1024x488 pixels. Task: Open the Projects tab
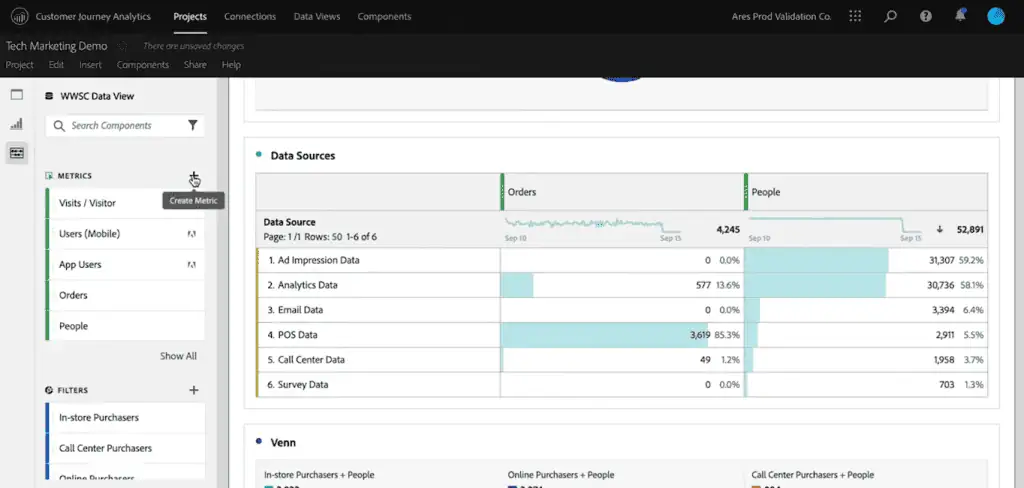(x=190, y=16)
